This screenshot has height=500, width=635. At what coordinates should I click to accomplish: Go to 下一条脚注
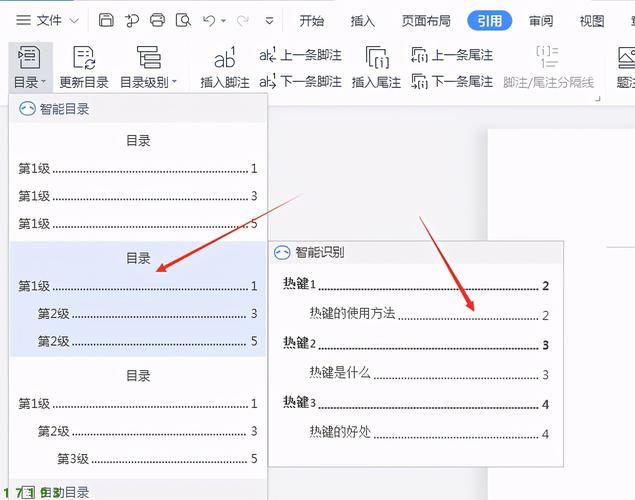pyautogui.click(x=300, y=82)
